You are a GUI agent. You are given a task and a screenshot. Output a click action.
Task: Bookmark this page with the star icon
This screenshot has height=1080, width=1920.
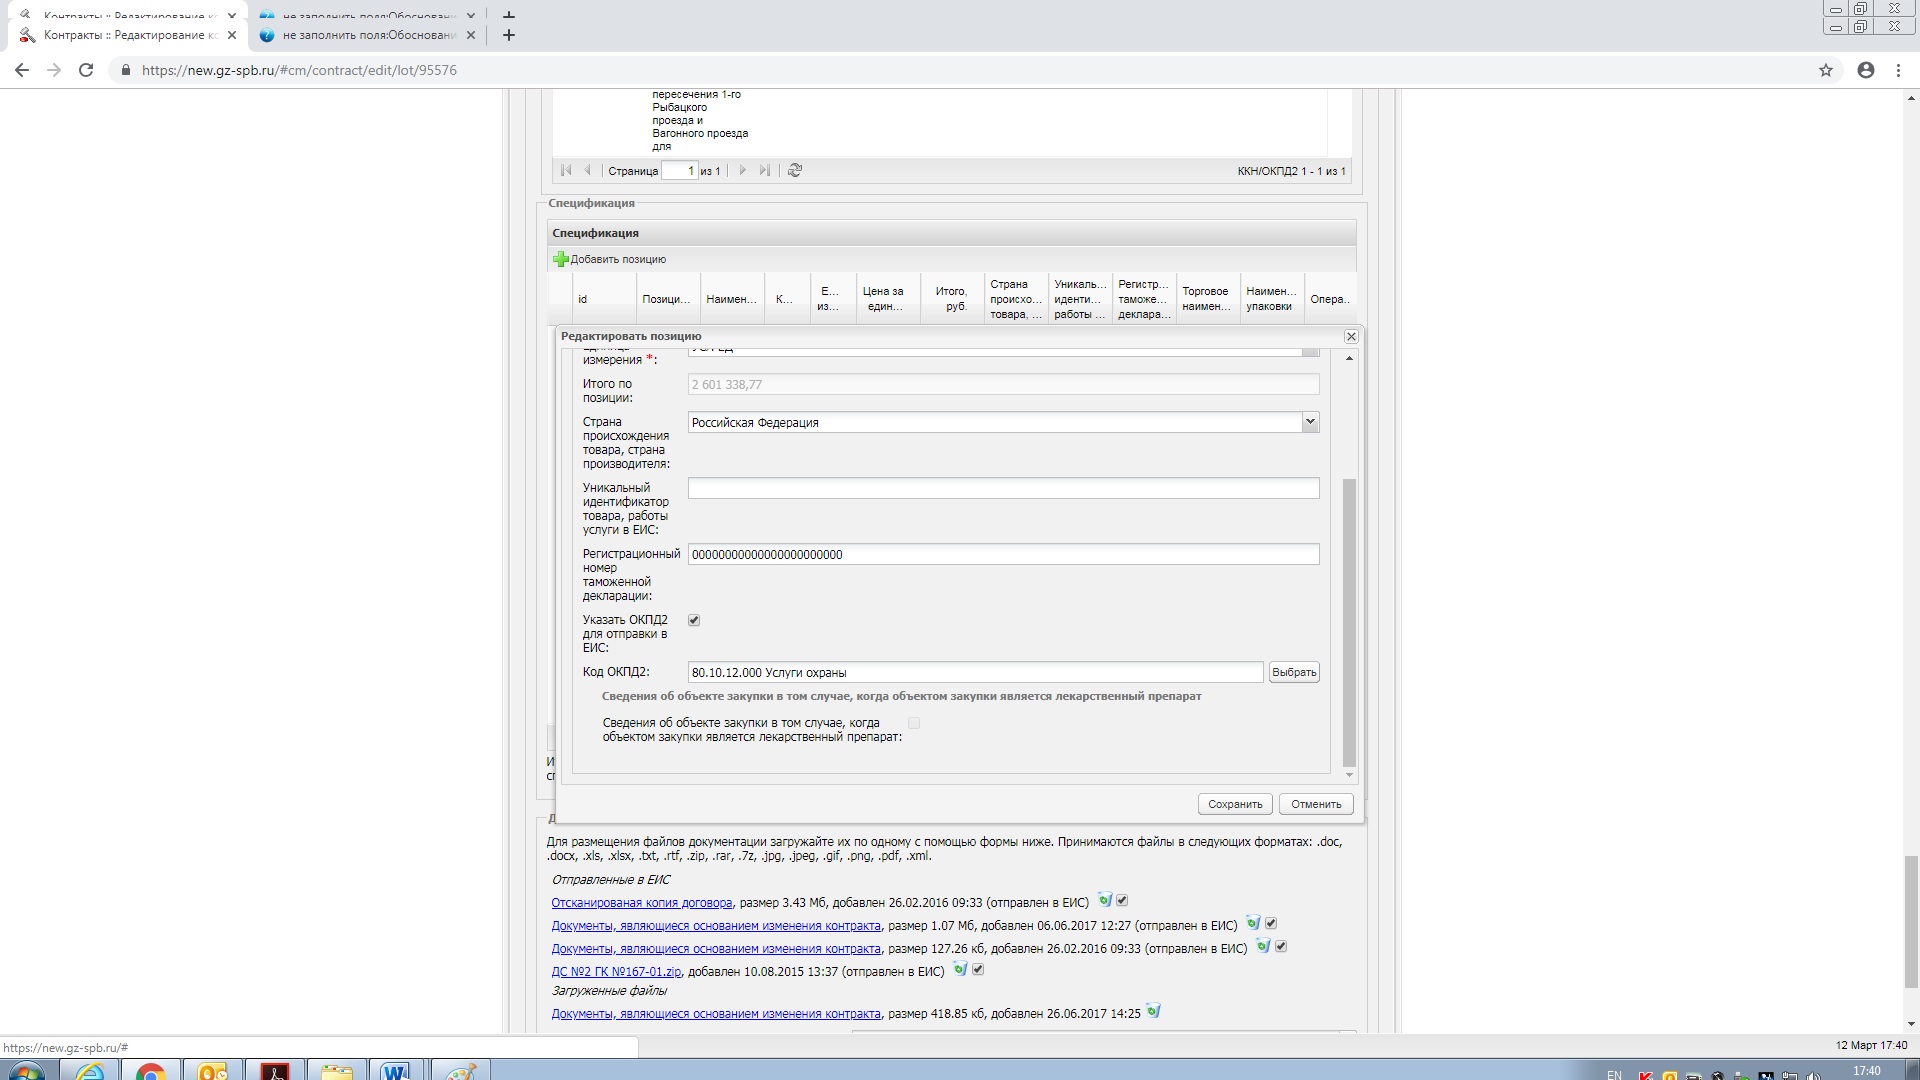[1826, 70]
